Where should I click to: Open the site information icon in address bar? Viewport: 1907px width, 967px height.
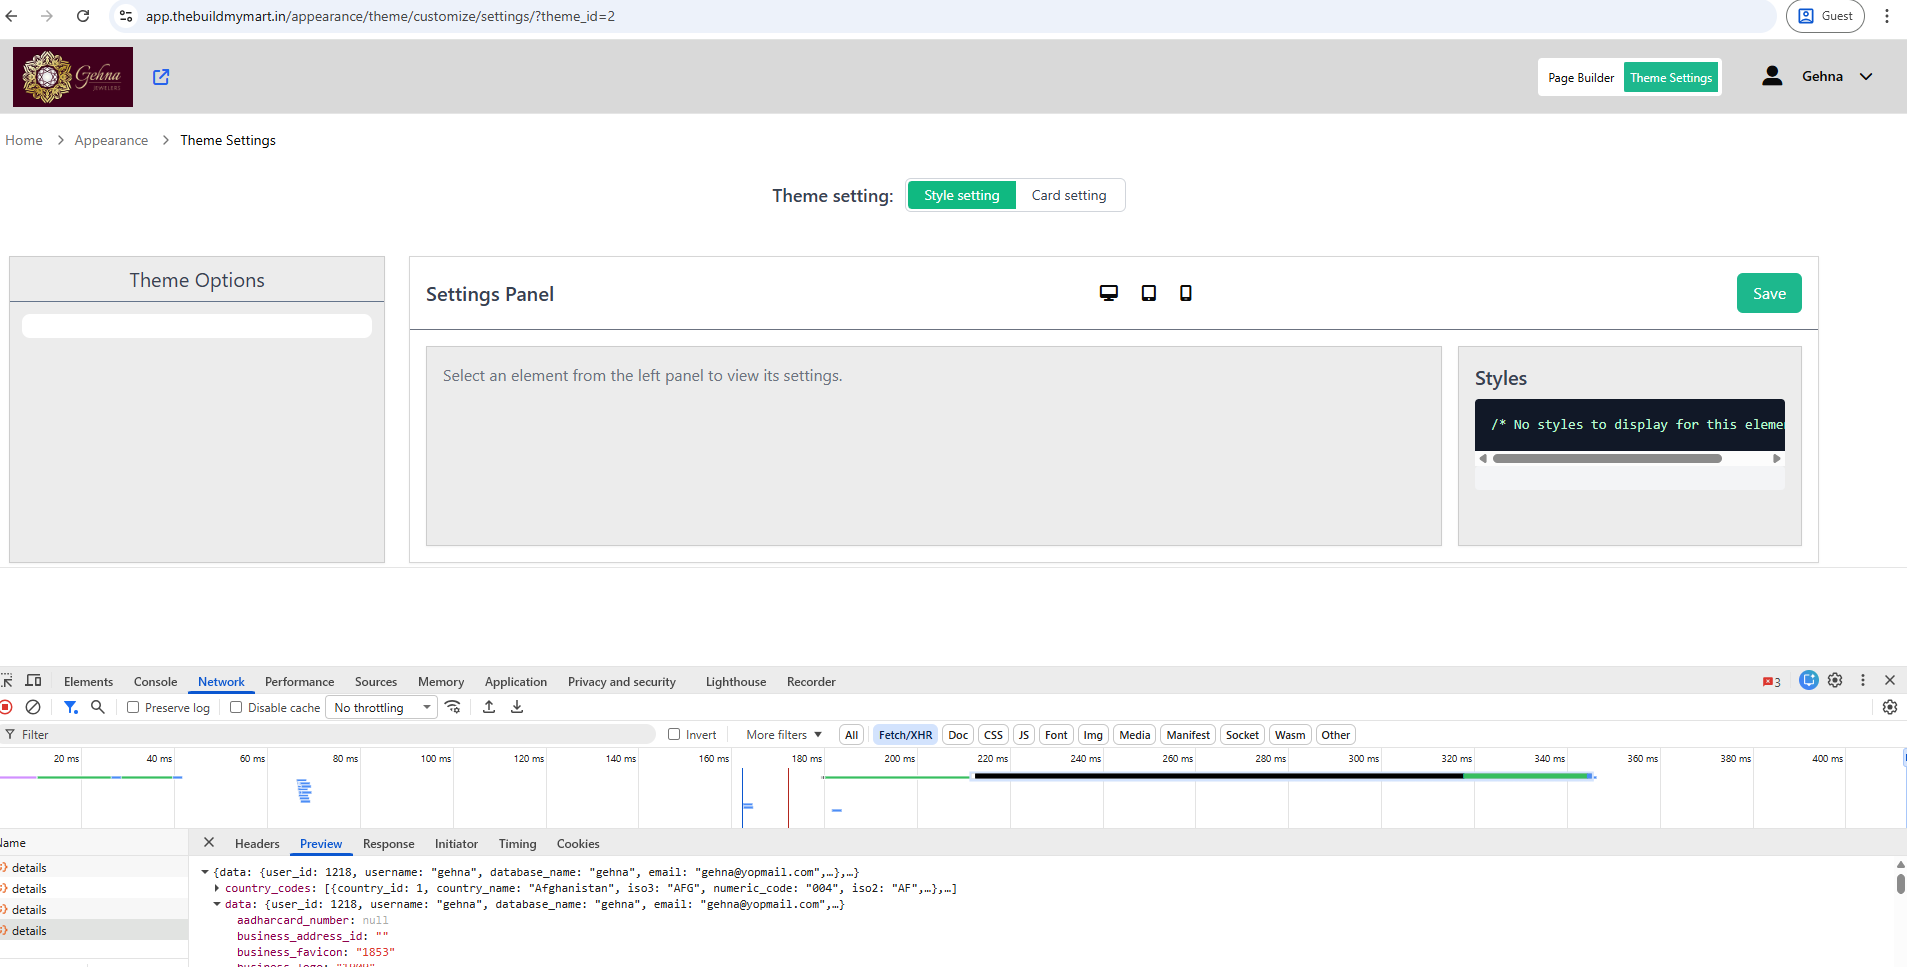click(x=126, y=16)
